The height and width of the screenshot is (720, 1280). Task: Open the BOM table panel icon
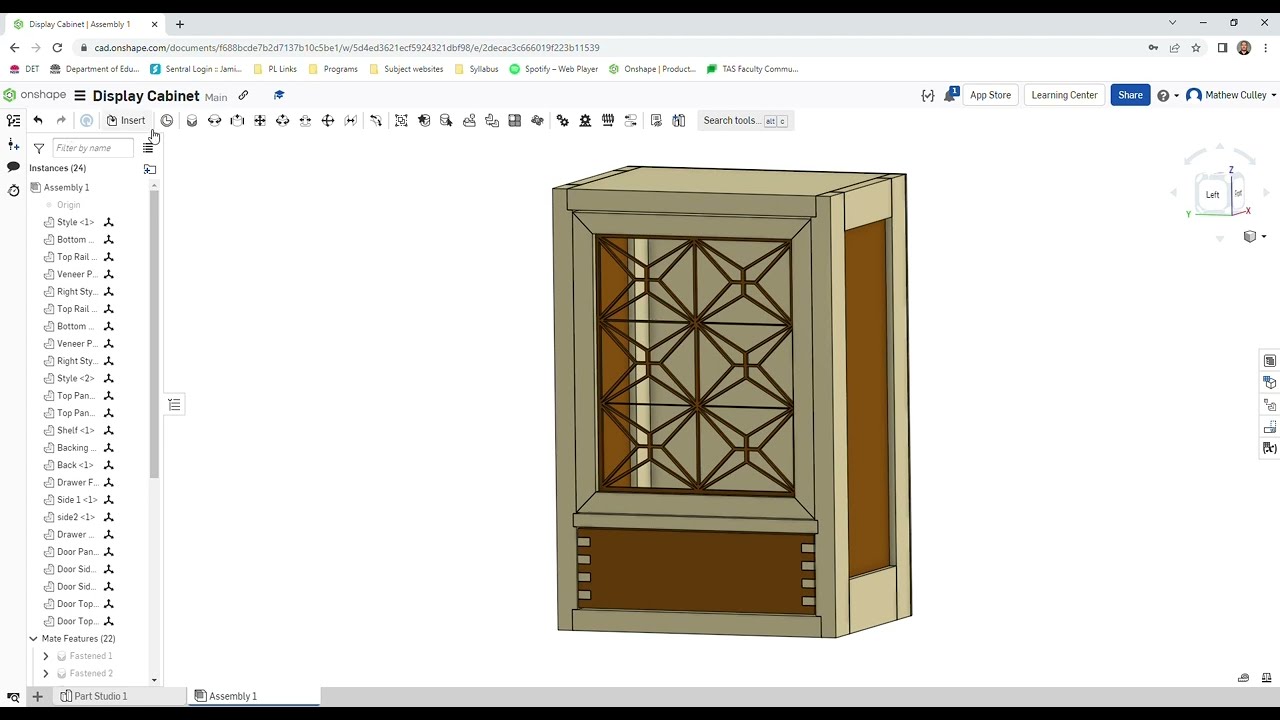point(1269,361)
